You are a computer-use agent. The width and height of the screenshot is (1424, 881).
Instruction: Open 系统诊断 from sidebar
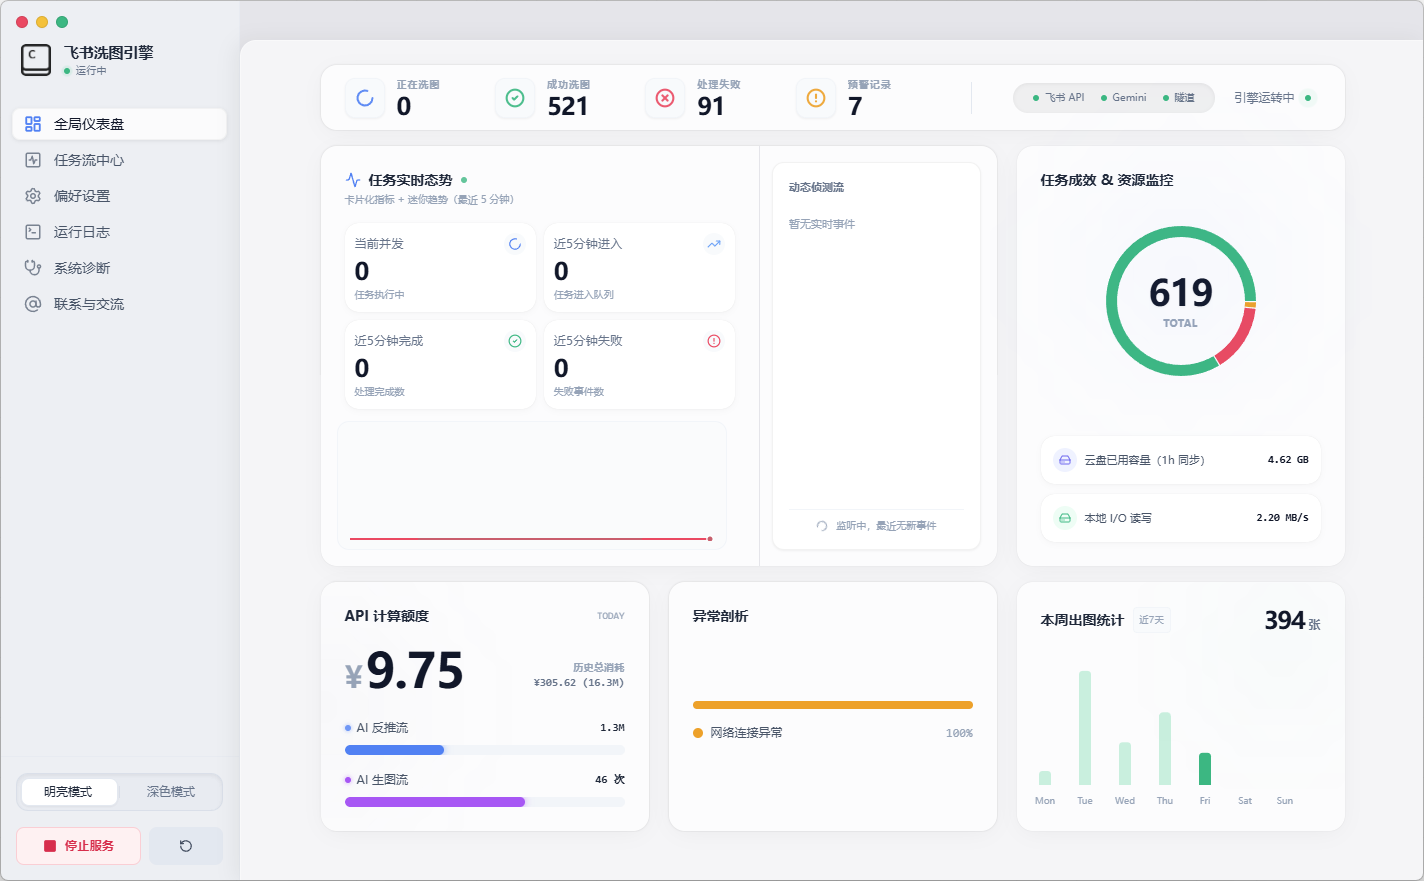(82, 268)
